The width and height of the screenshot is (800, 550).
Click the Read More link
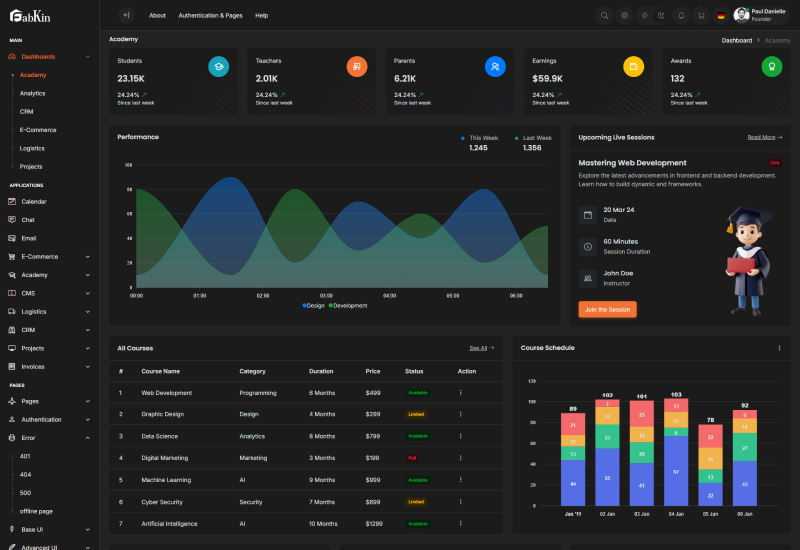coord(764,137)
